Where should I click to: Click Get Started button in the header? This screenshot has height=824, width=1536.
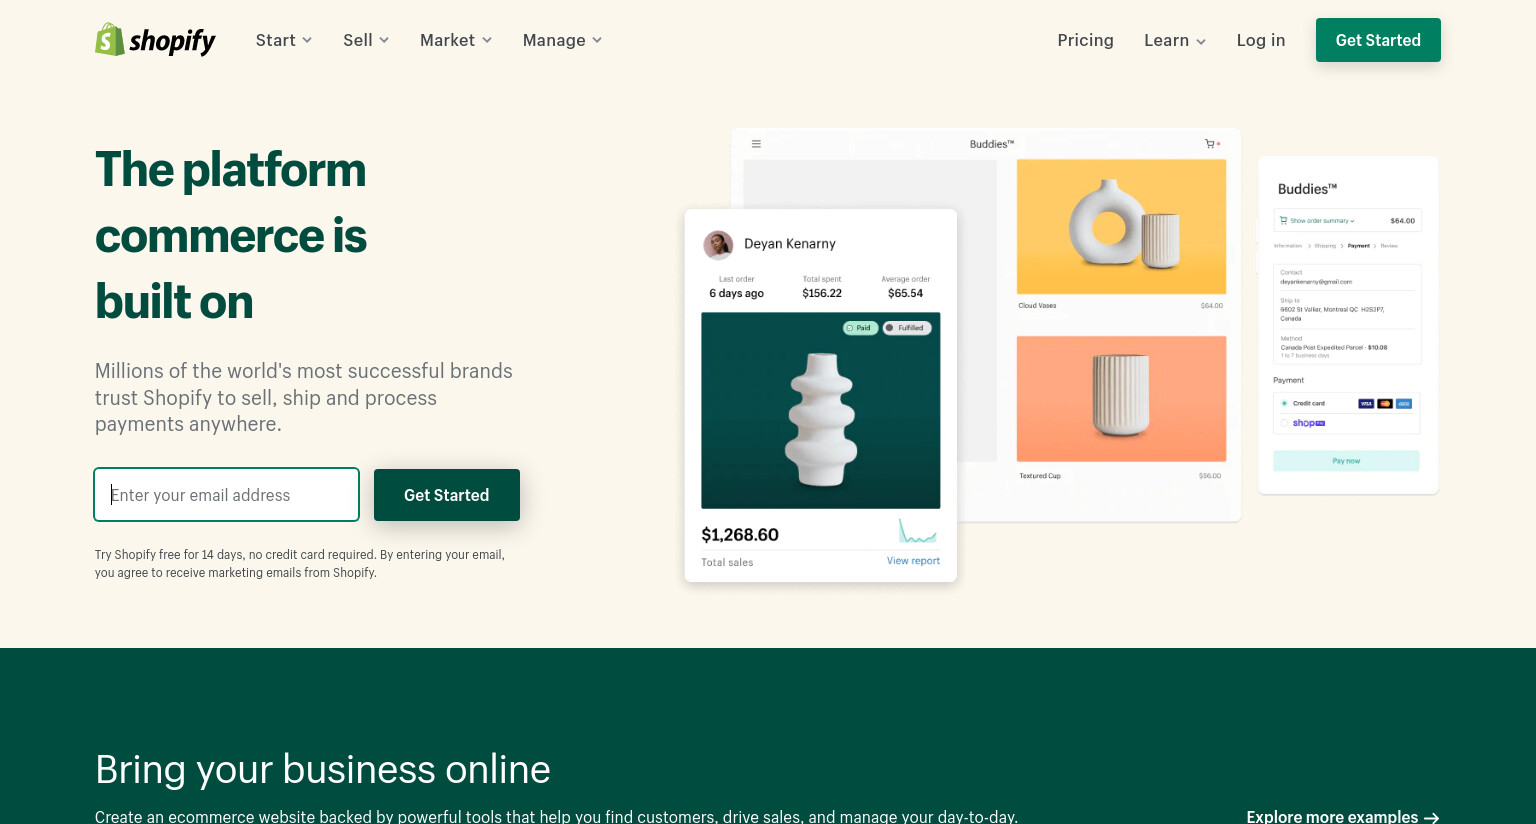(1378, 40)
